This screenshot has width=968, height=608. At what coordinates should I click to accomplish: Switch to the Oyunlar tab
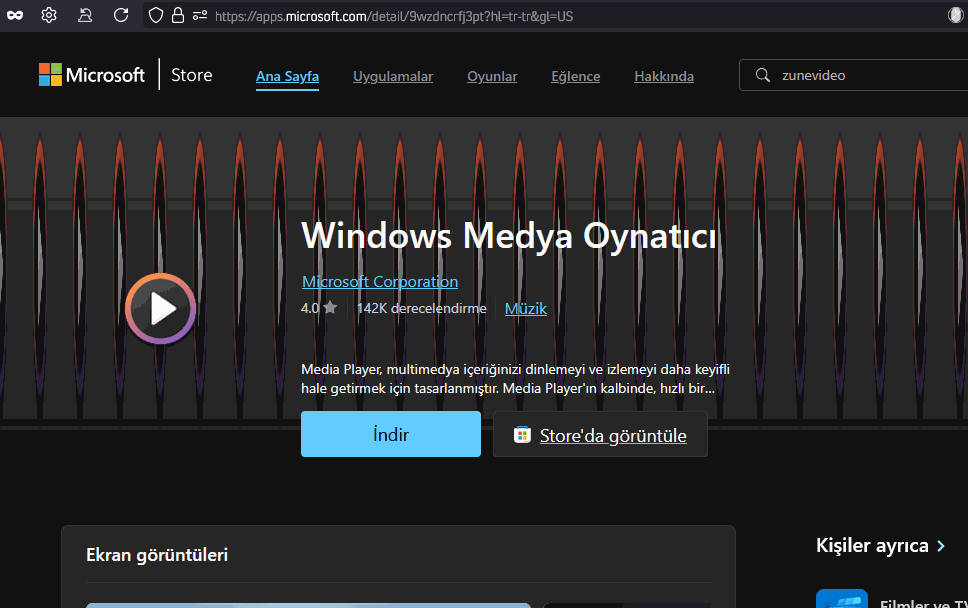(492, 77)
